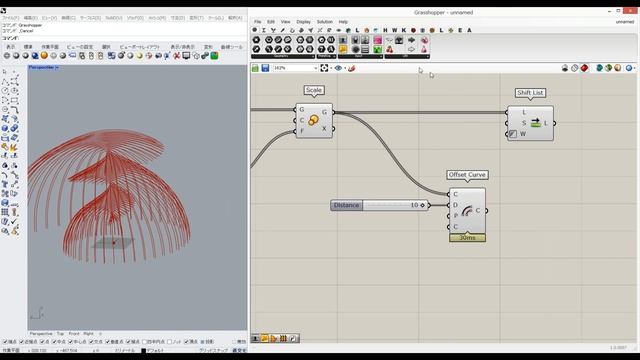This screenshot has height=360, width=640.
Task: Switch to the Right viewport tab in Rhino
Action: click(x=89, y=333)
